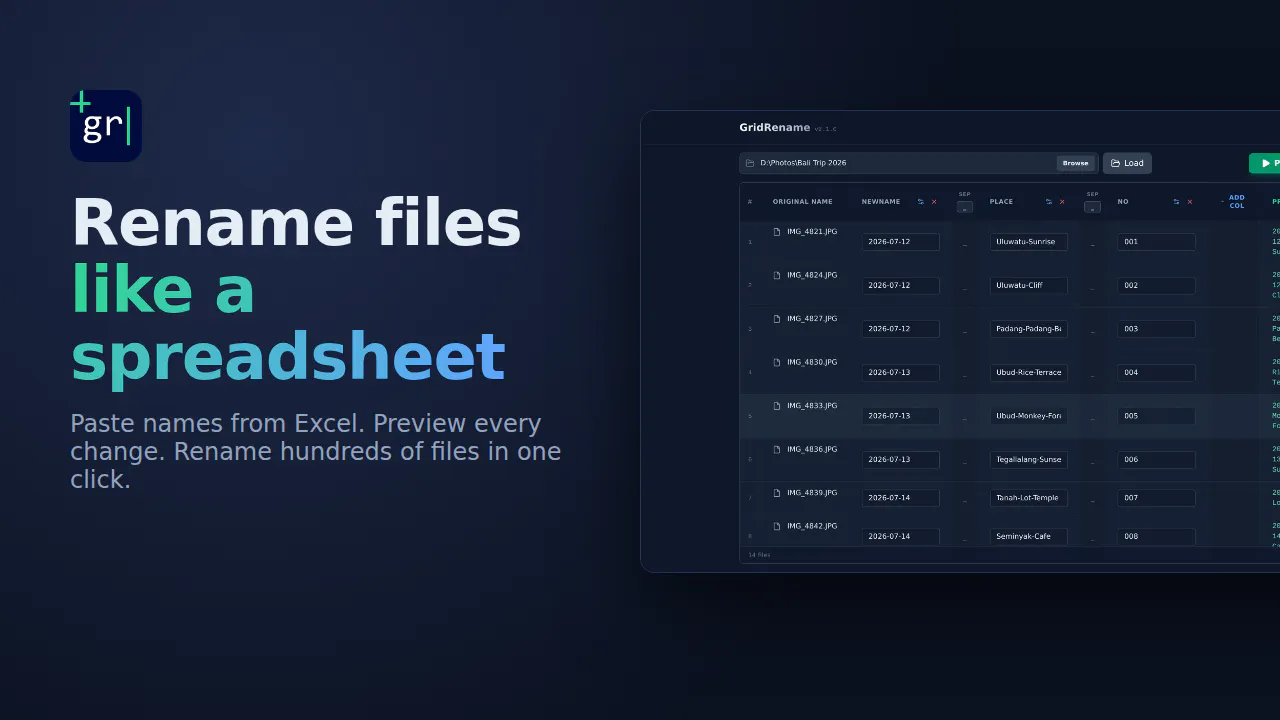Click the IMG_4833.JPG file name
This screenshot has height=720, width=1280.
pos(812,406)
